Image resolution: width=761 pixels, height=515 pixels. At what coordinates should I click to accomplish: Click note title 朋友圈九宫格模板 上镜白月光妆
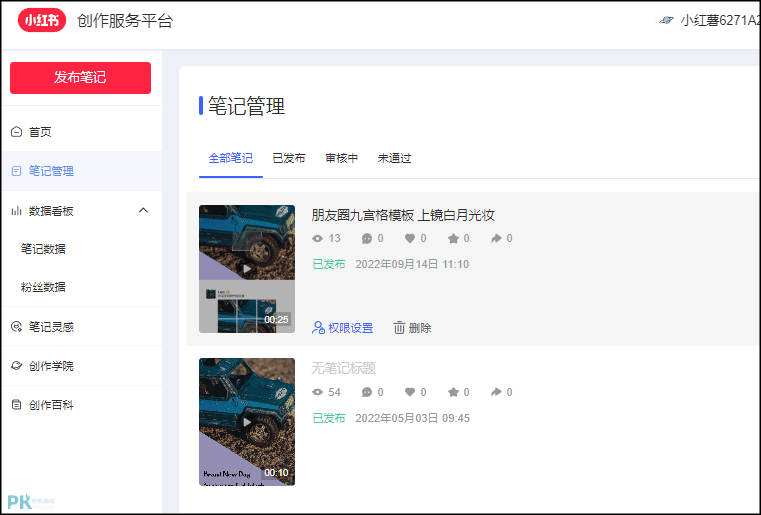coord(403,215)
